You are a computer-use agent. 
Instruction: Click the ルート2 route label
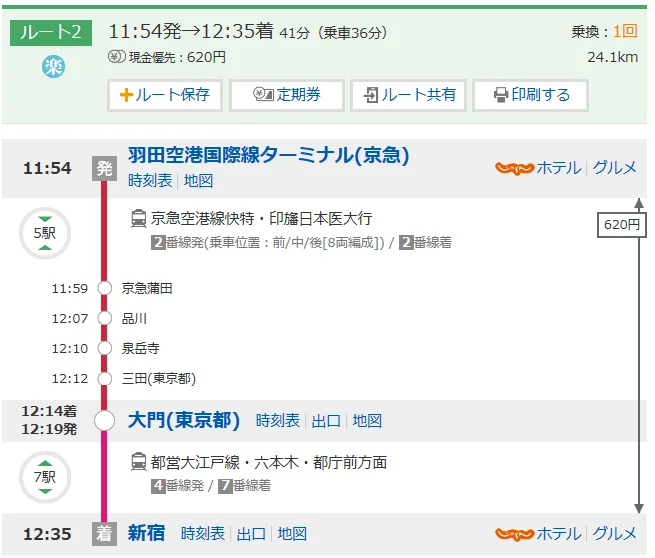51,33
